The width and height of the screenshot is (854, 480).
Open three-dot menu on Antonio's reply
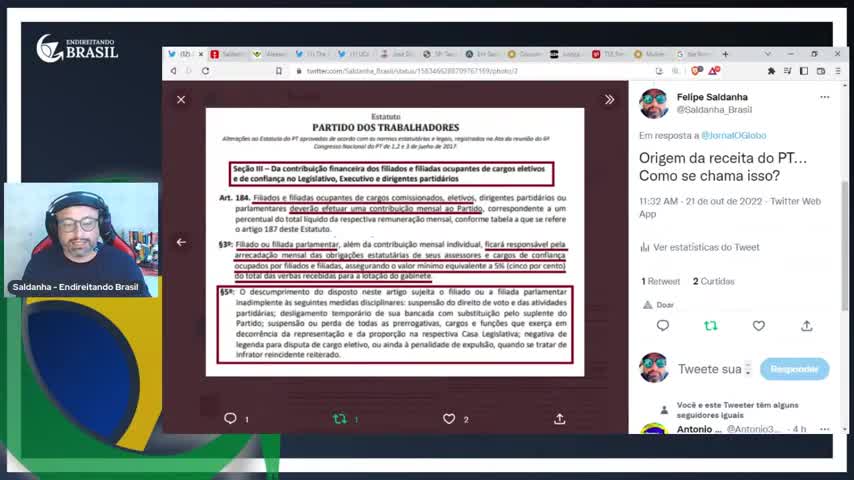click(825, 429)
